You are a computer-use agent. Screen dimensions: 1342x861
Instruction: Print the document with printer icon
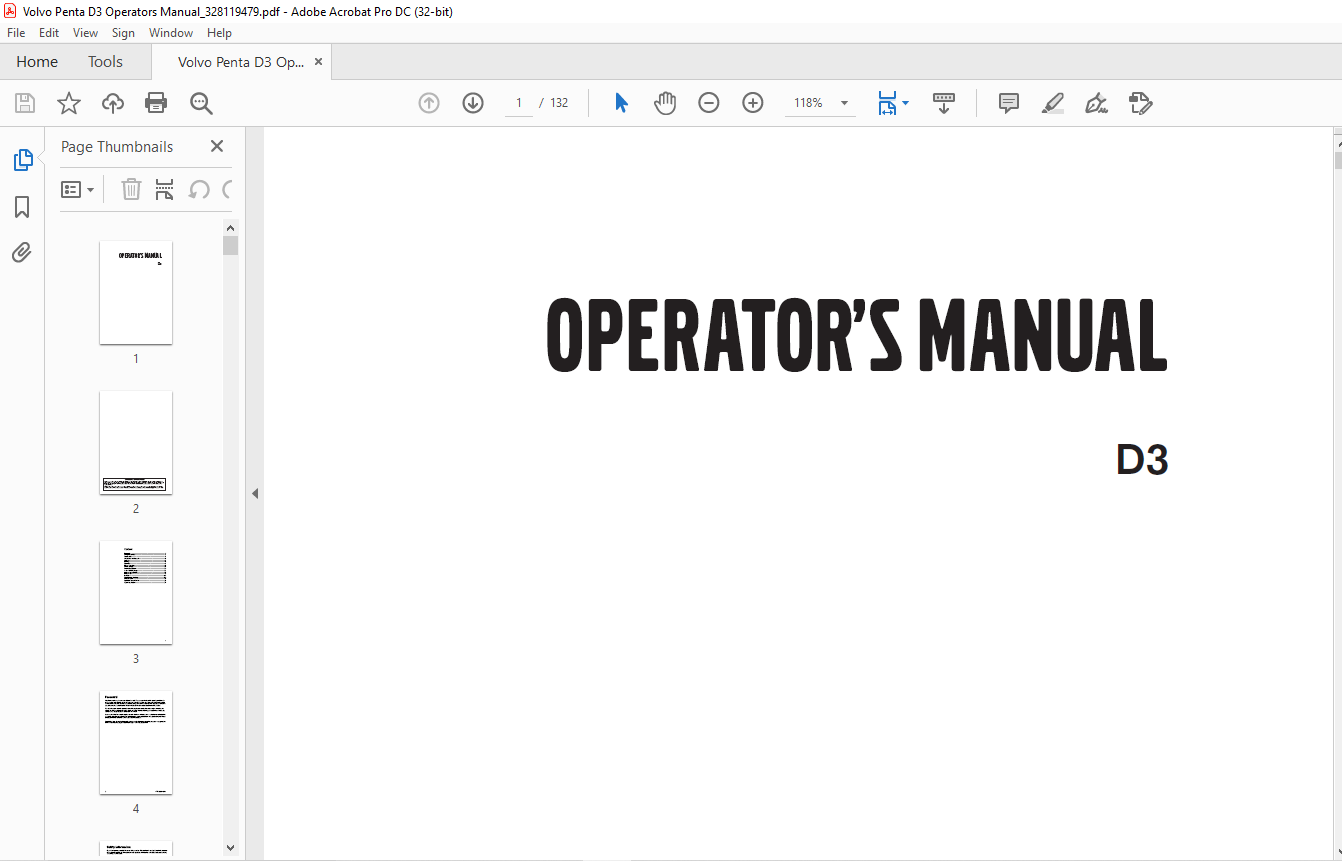[x=156, y=103]
